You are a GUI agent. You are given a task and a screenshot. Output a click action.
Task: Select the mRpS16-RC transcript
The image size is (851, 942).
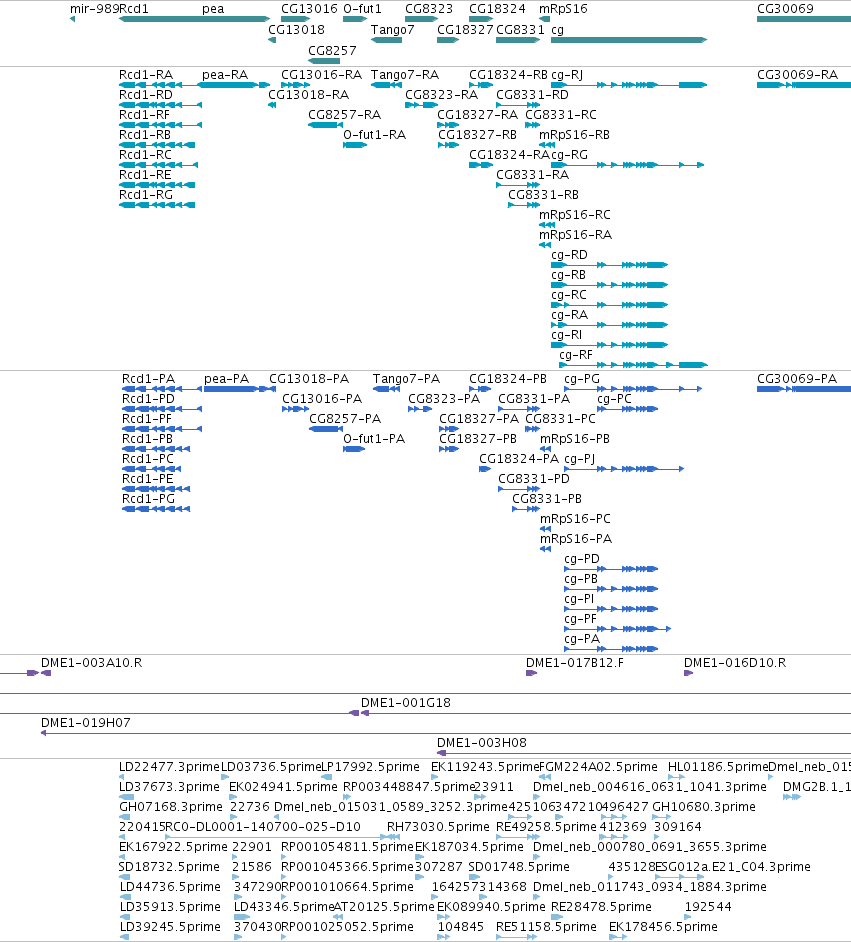575,214
